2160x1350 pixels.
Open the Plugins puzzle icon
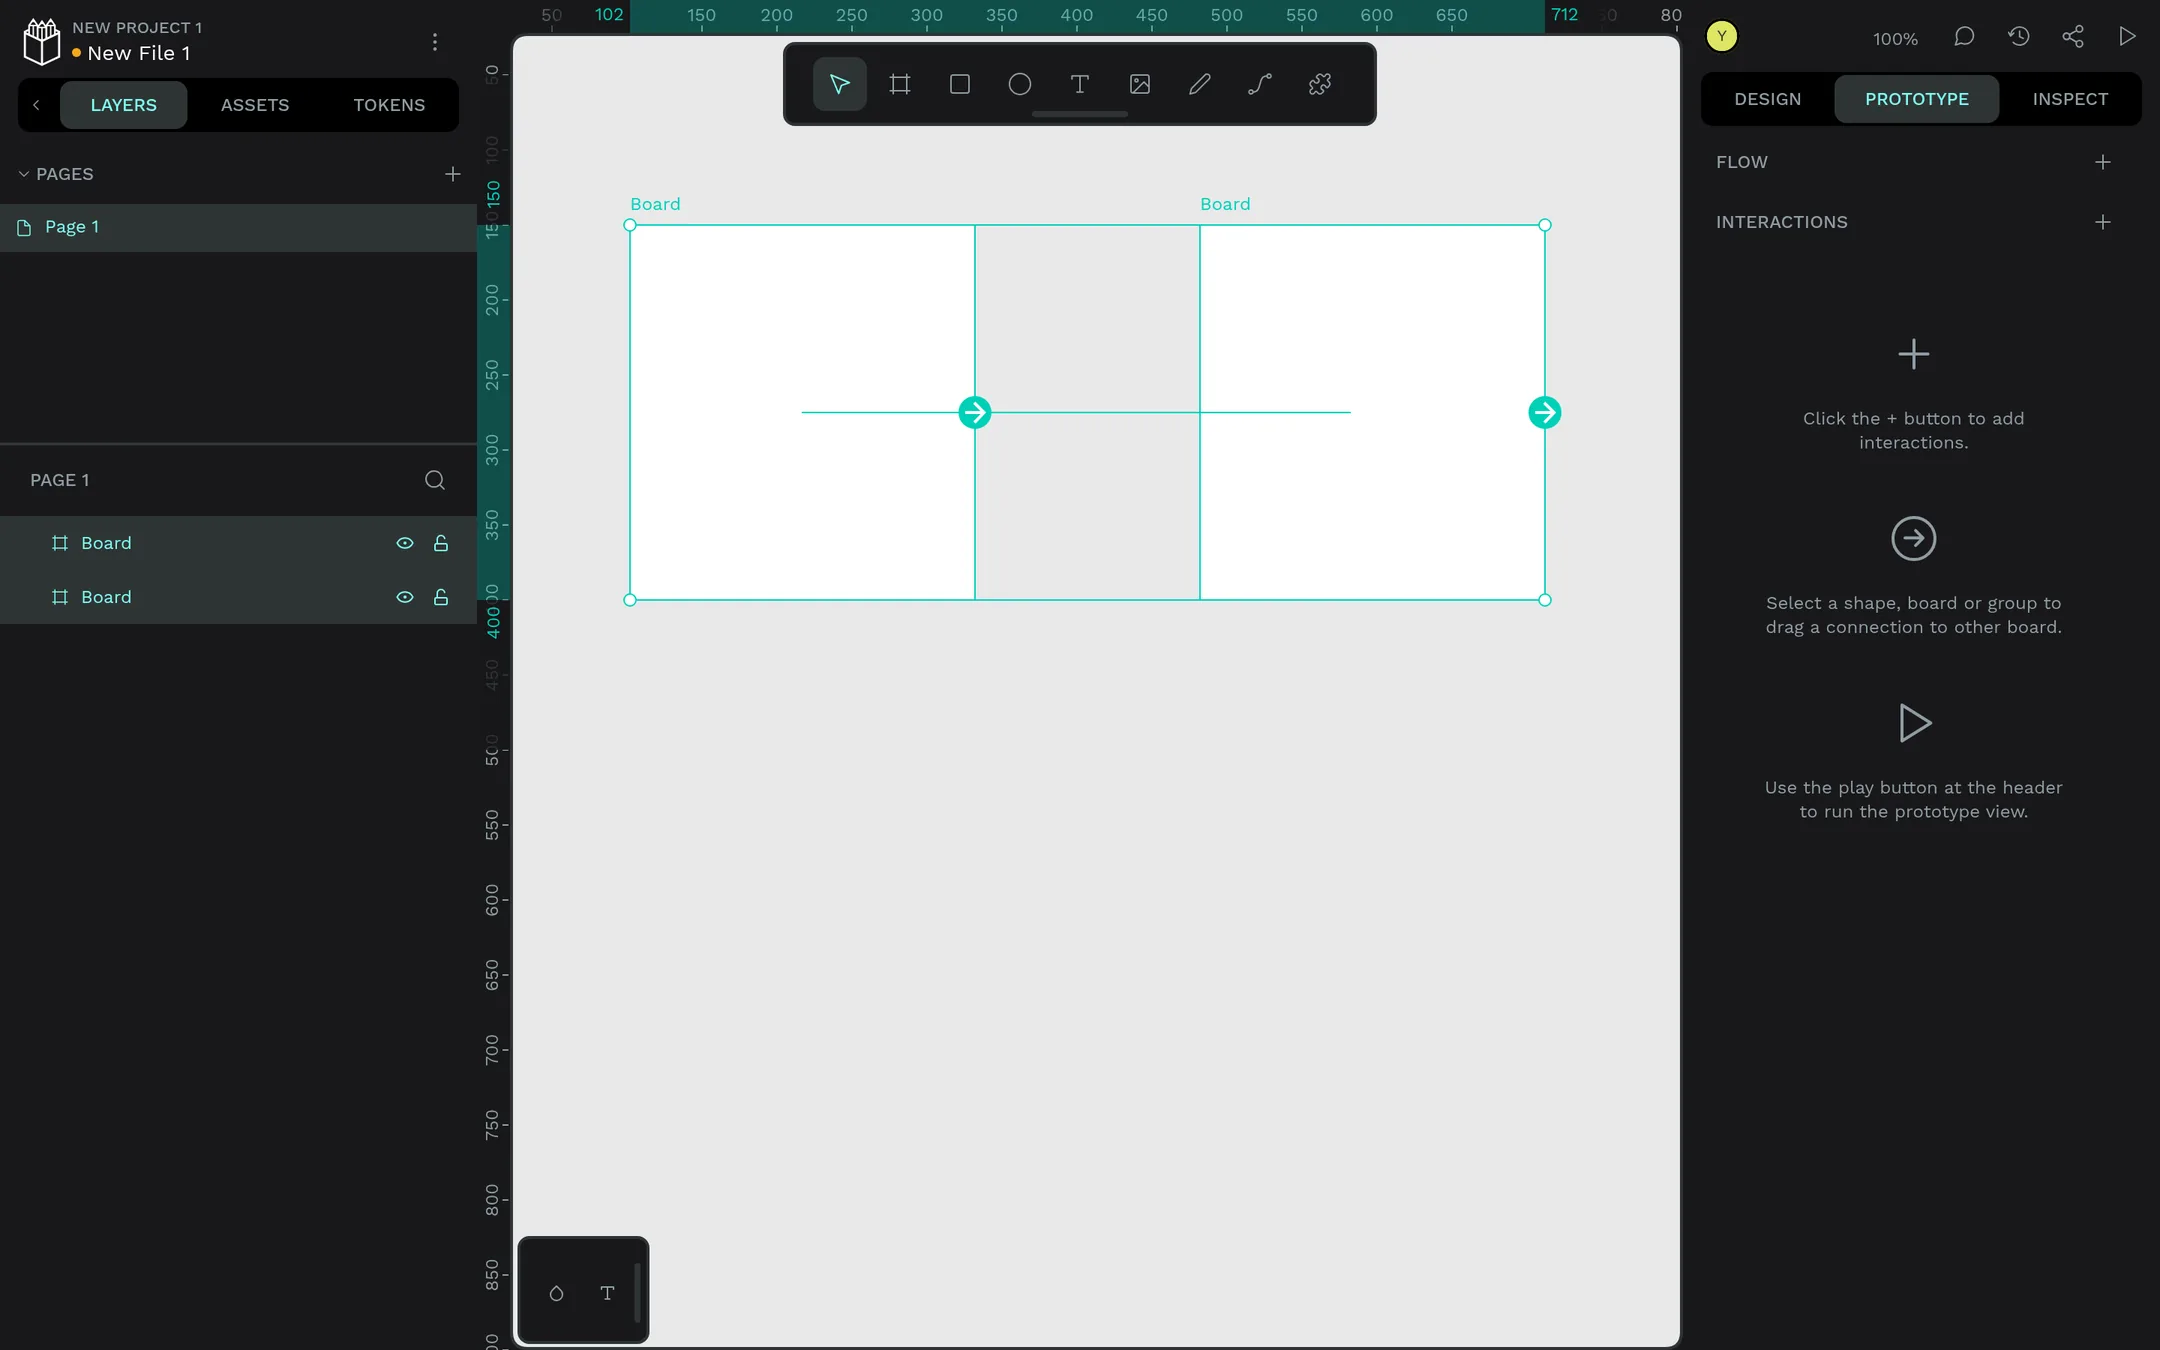tap(1319, 84)
